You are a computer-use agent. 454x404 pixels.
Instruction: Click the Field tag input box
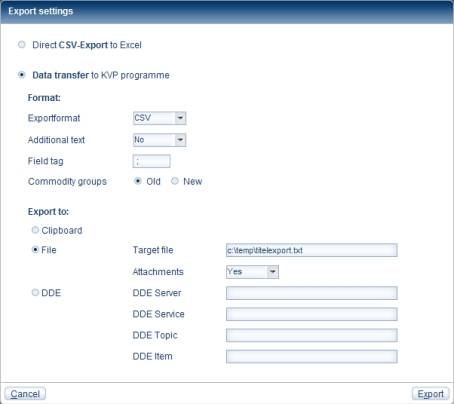coord(152,161)
